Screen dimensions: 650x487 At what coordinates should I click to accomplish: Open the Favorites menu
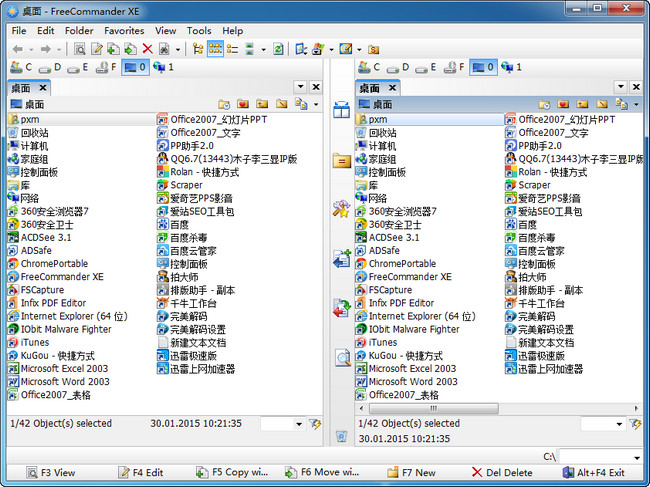124,31
